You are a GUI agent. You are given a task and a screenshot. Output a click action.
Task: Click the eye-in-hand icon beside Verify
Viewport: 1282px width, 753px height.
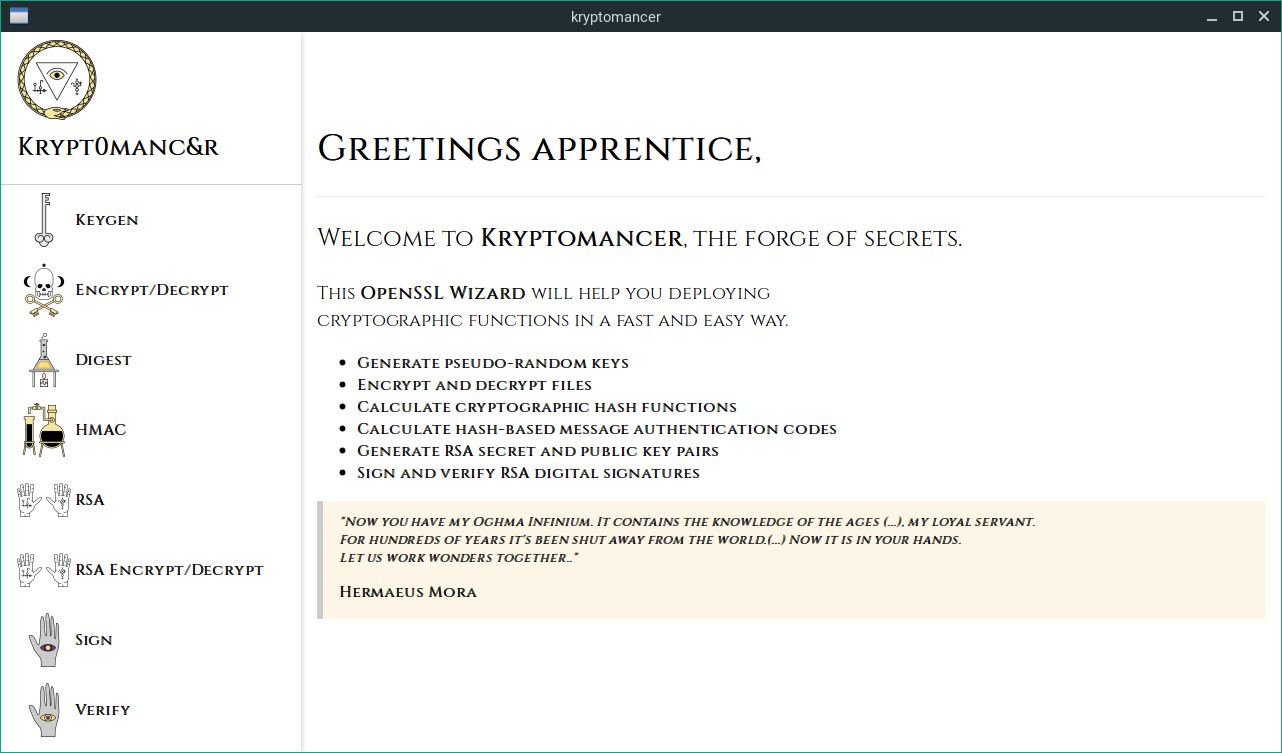click(x=43, y=710)
